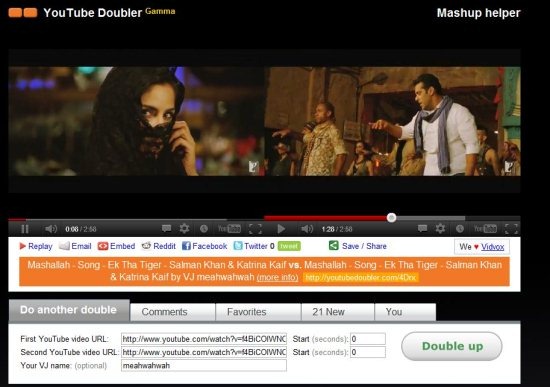
Task: Toggle captions icon on left video
Action: [x=167, y=229]
